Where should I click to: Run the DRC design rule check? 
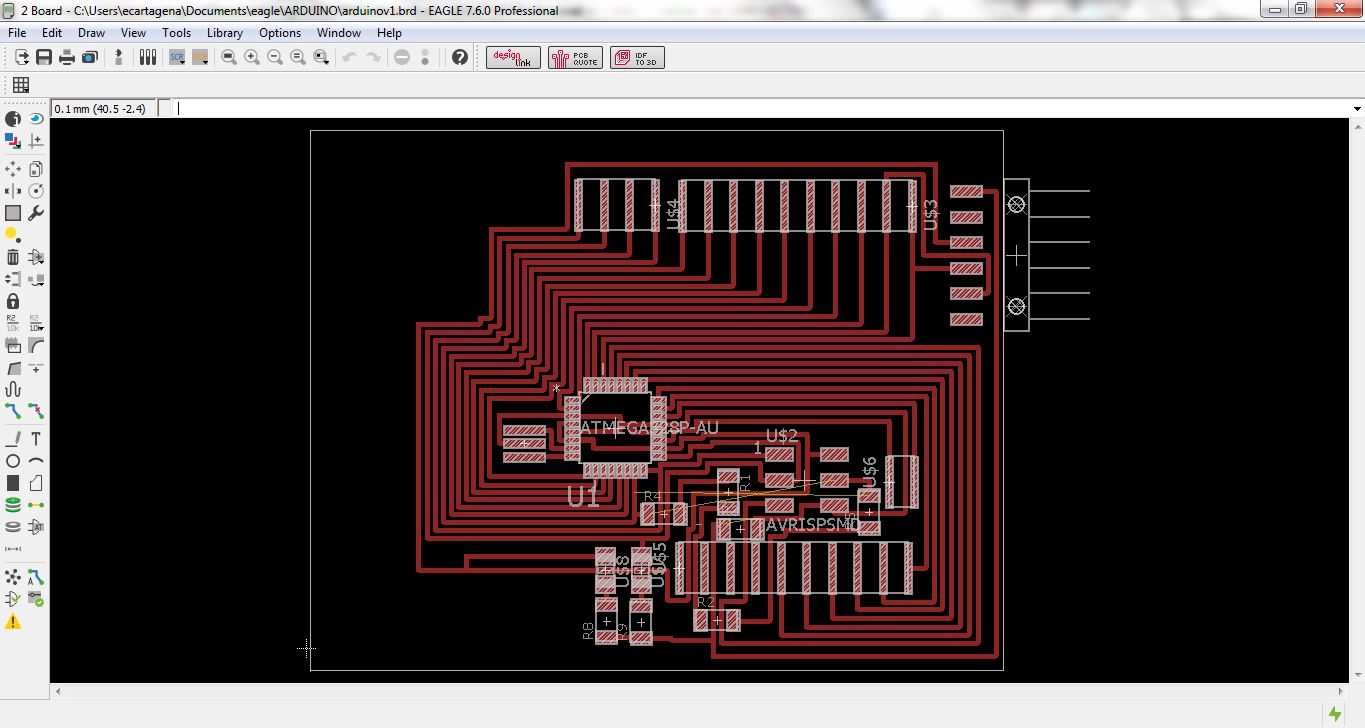[x=36, y=599]
